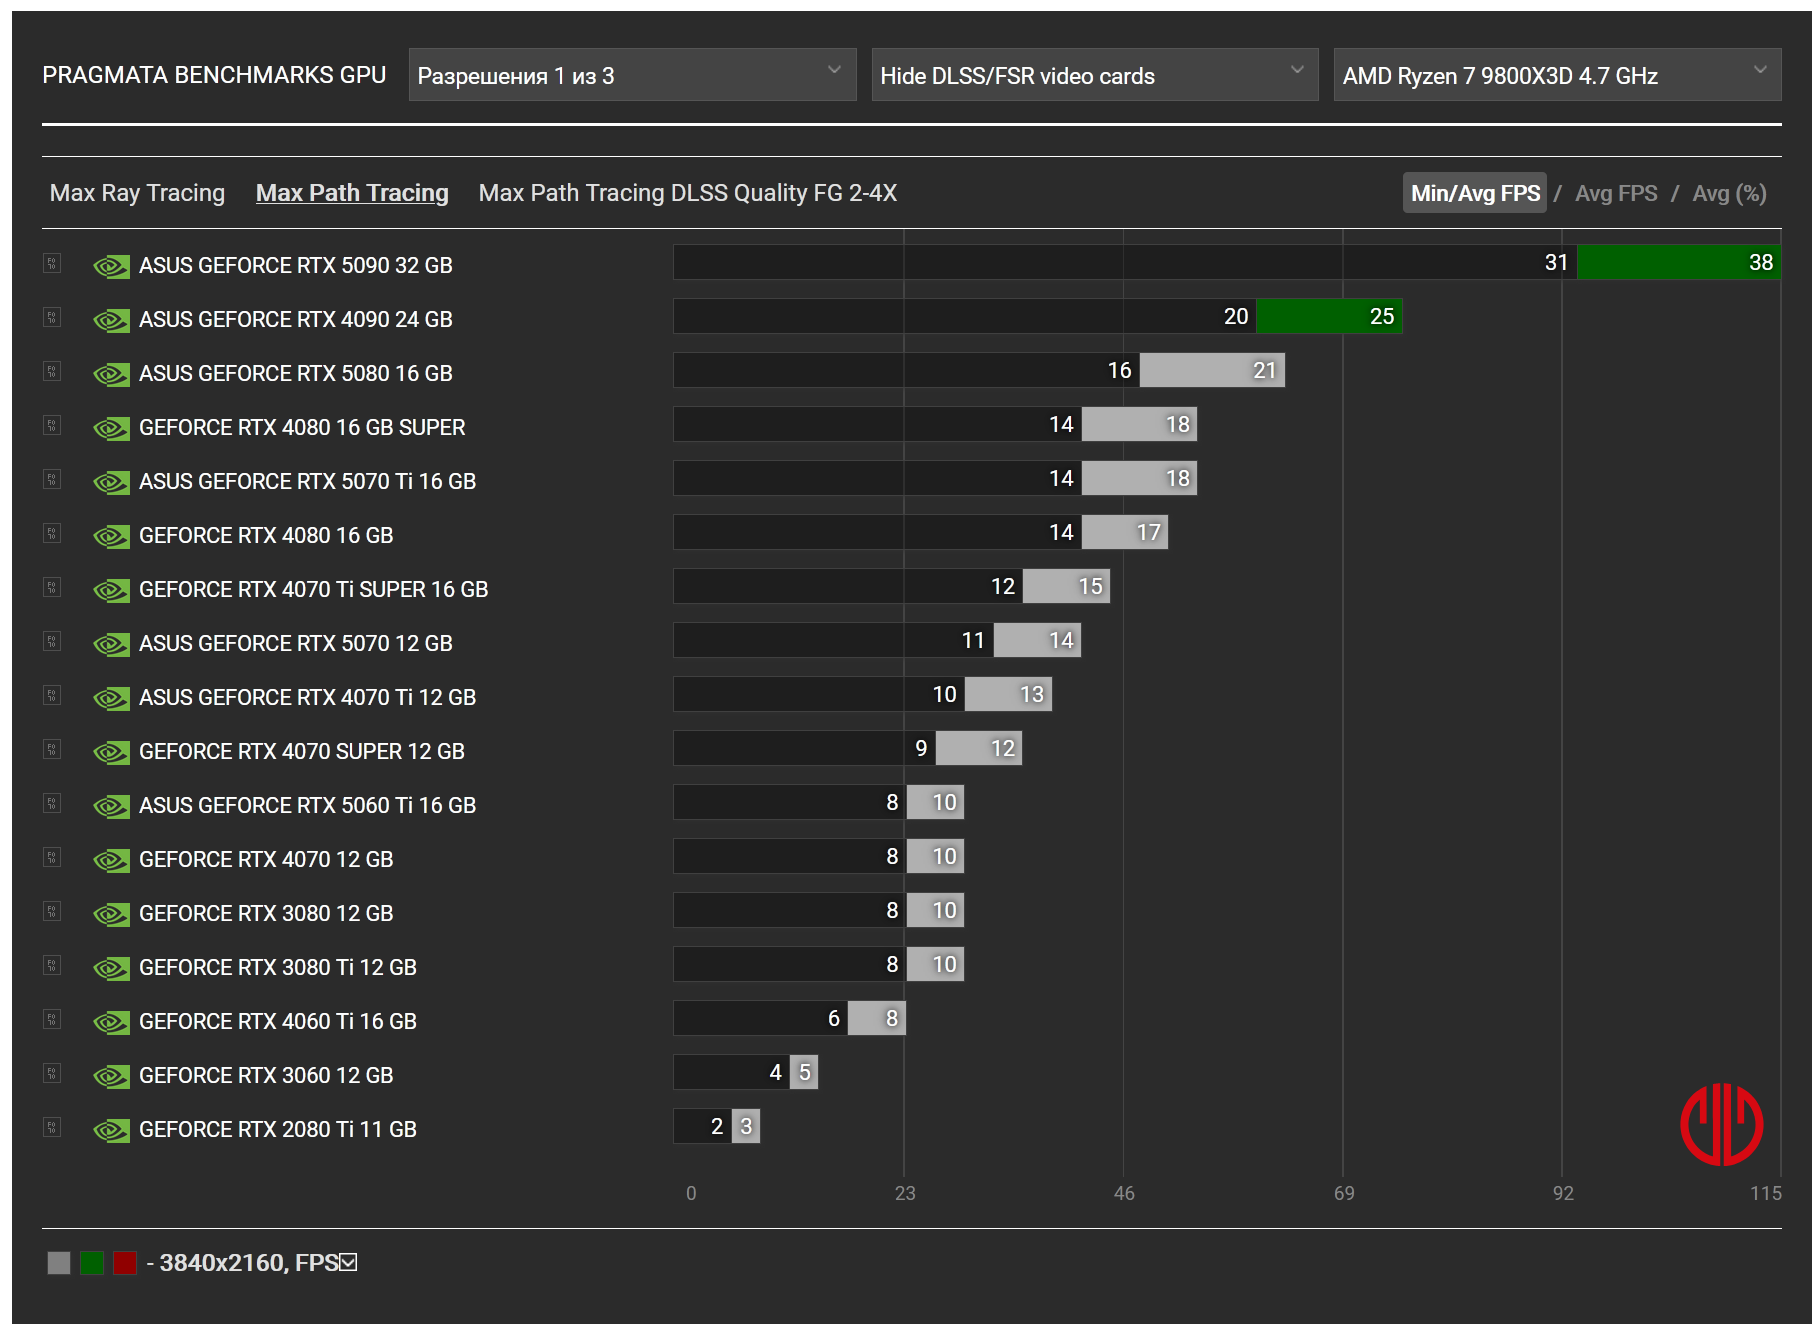The width and height of the screenshot is (1820, 1335).
Task: Switch view to Avg (%) mode
Action: click(1728, 193)
